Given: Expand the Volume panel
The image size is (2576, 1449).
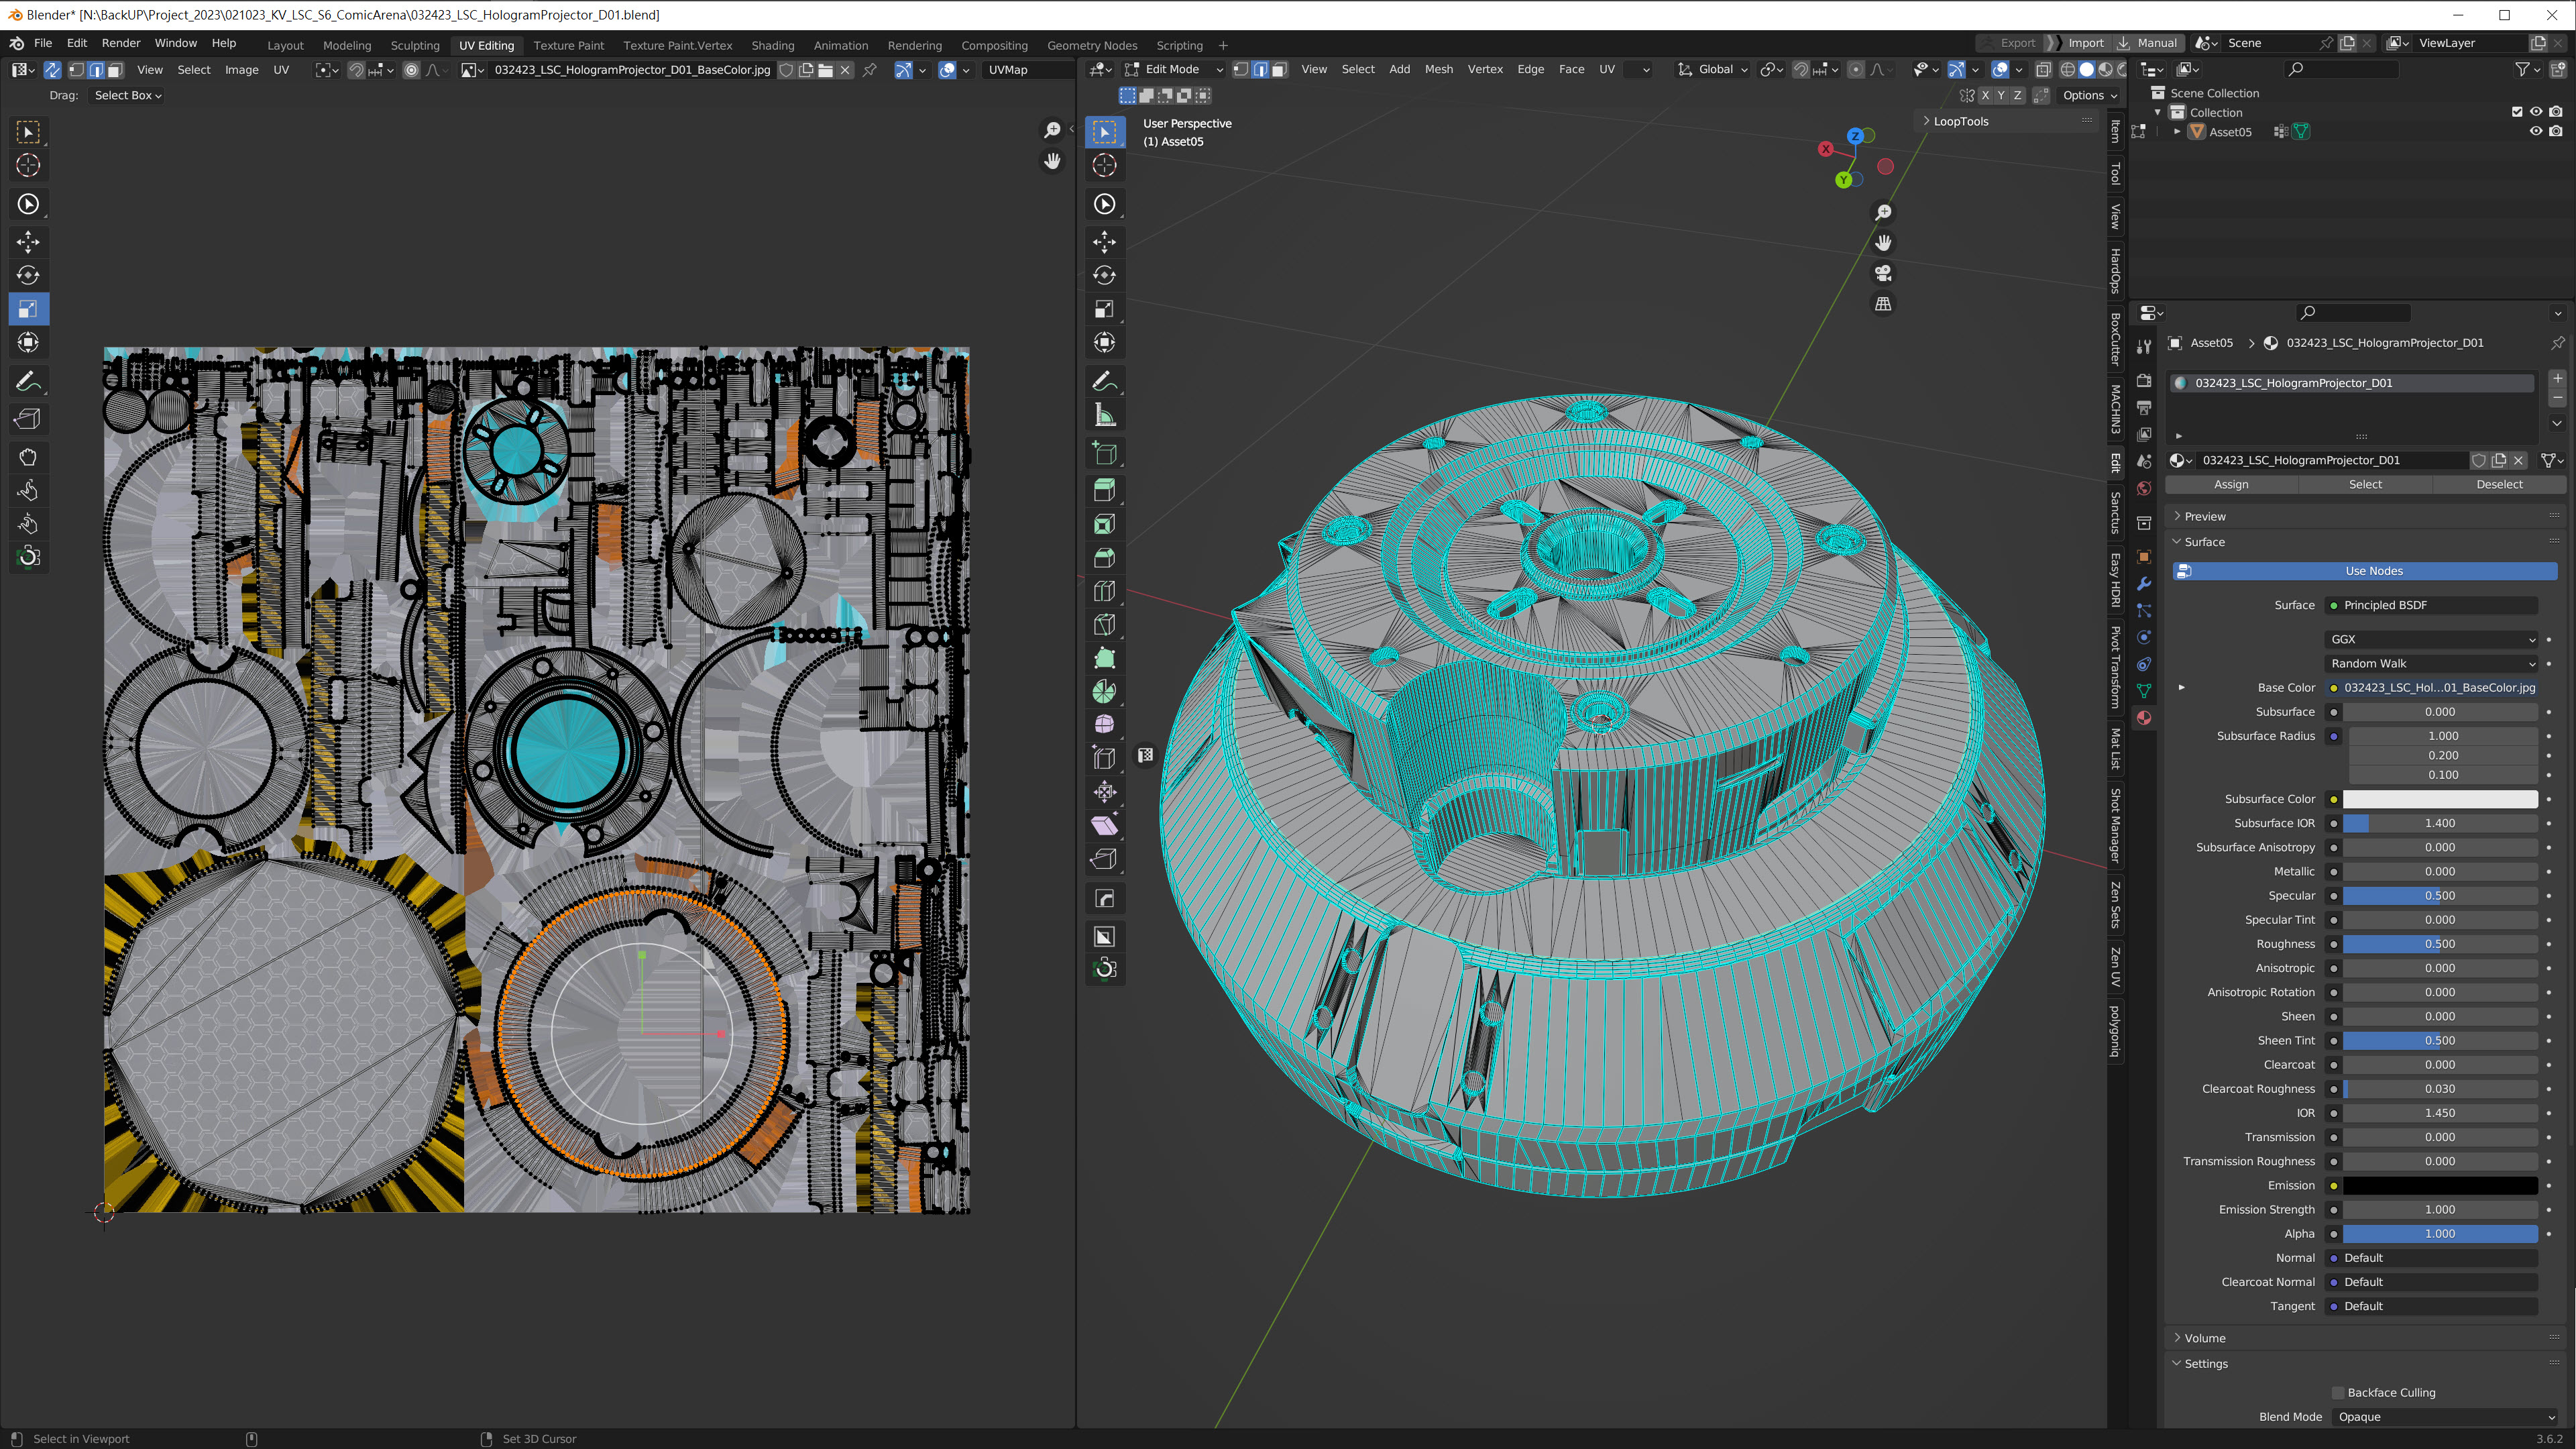Looking at the screenshot, I should click(2204, 1338).
